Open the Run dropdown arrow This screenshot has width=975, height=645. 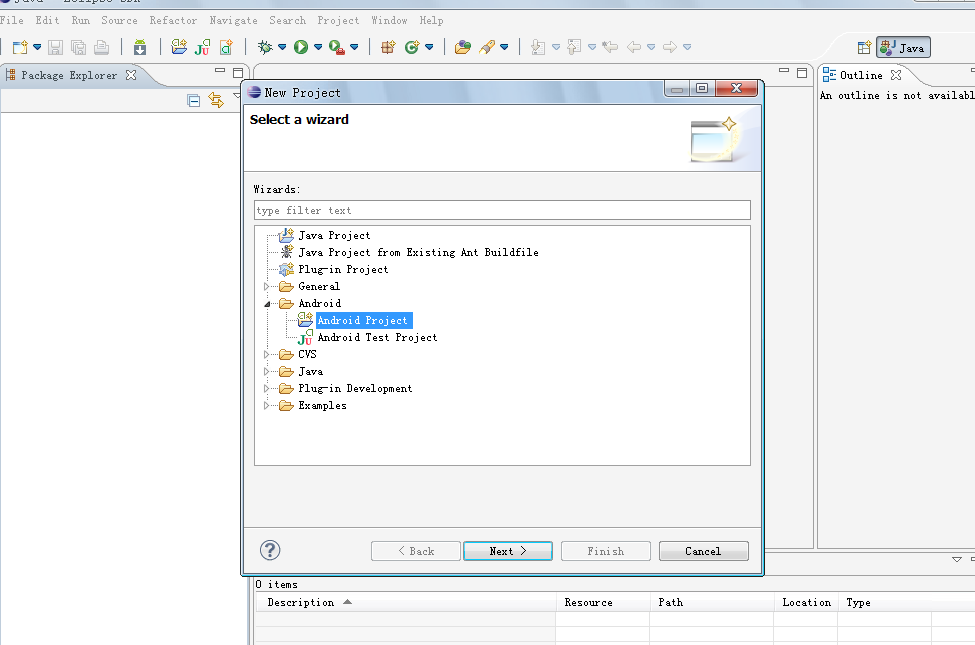318,47
